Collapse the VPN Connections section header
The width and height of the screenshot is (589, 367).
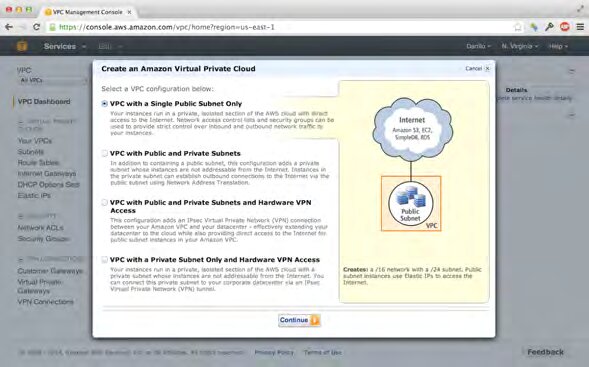pyautogui.click(x=50, y=259)
